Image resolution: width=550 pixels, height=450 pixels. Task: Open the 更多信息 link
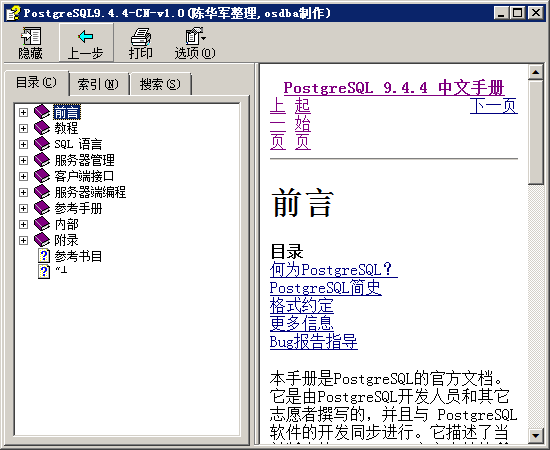[302, 323]
